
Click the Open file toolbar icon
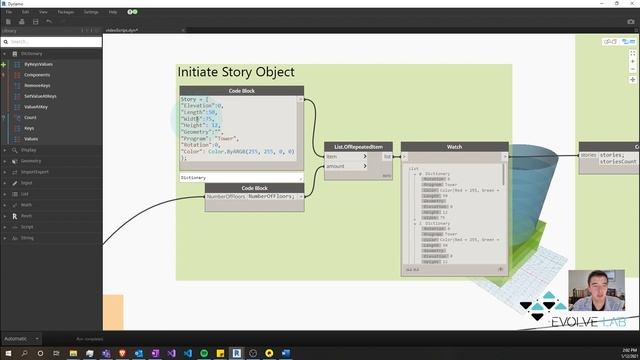(22, 22)
